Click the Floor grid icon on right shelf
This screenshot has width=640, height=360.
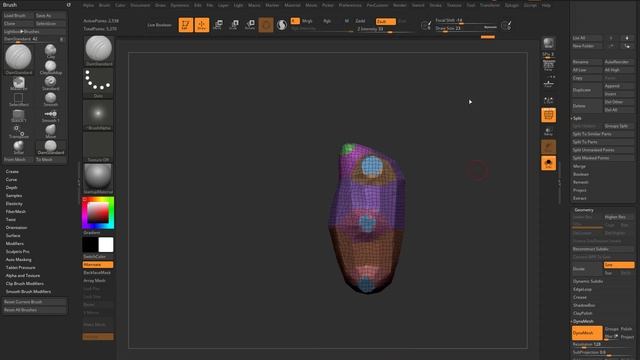pos(549,83)
